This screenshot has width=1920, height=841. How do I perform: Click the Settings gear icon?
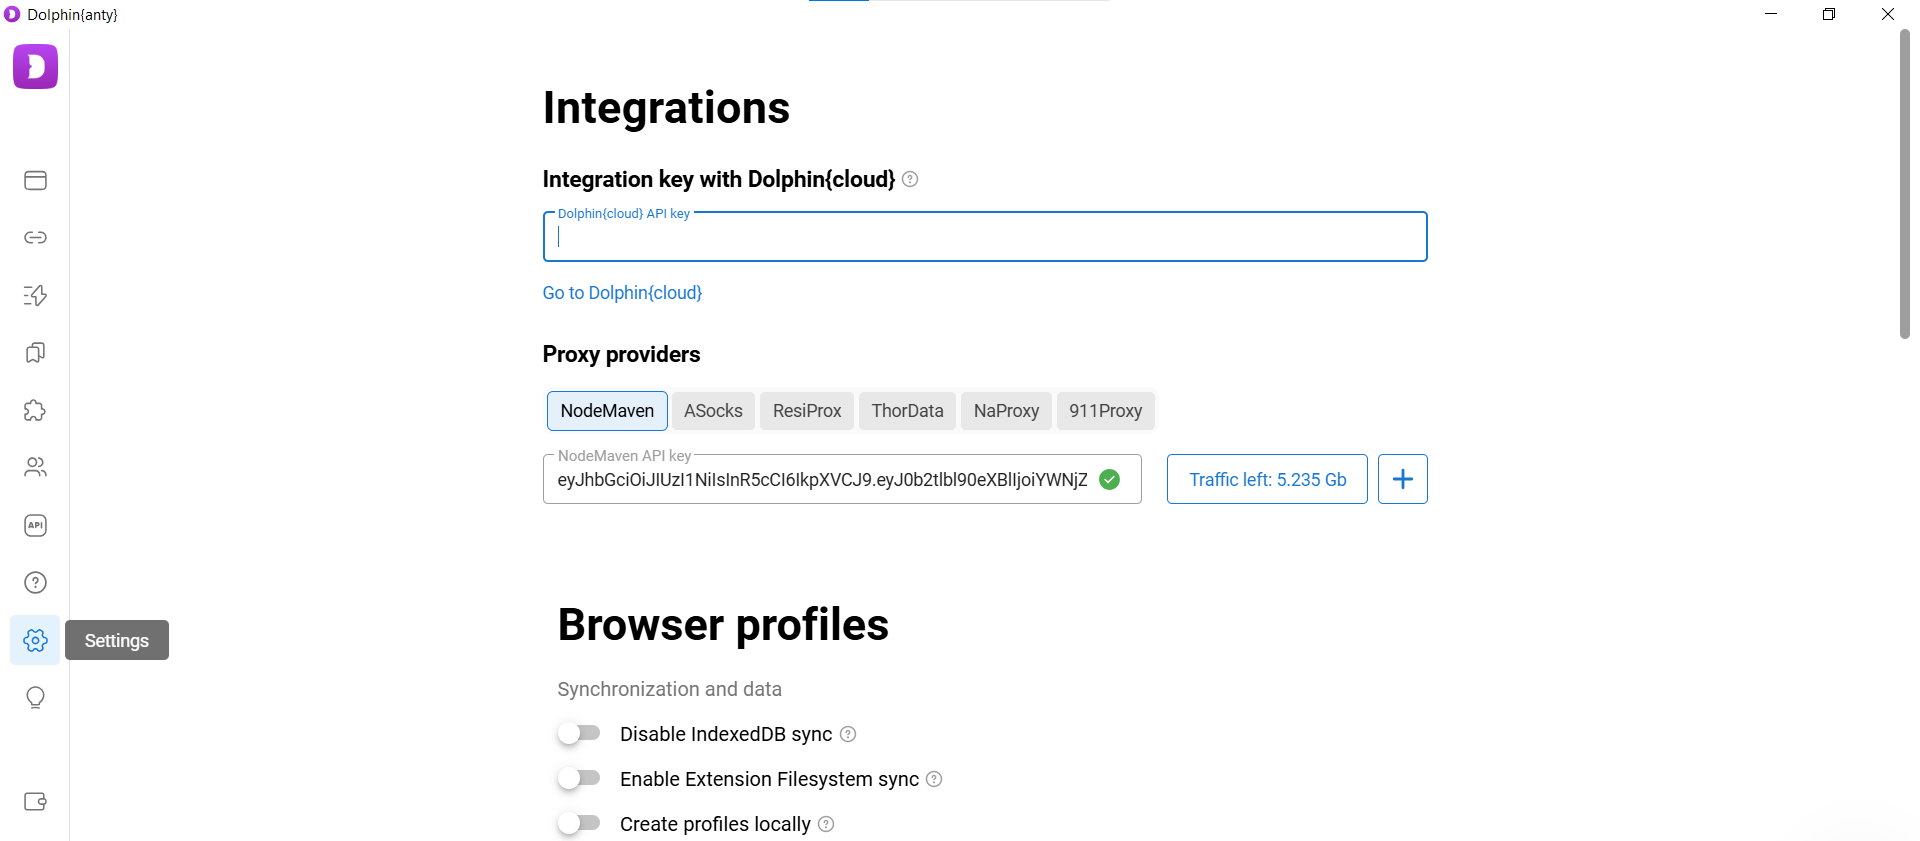35,640
